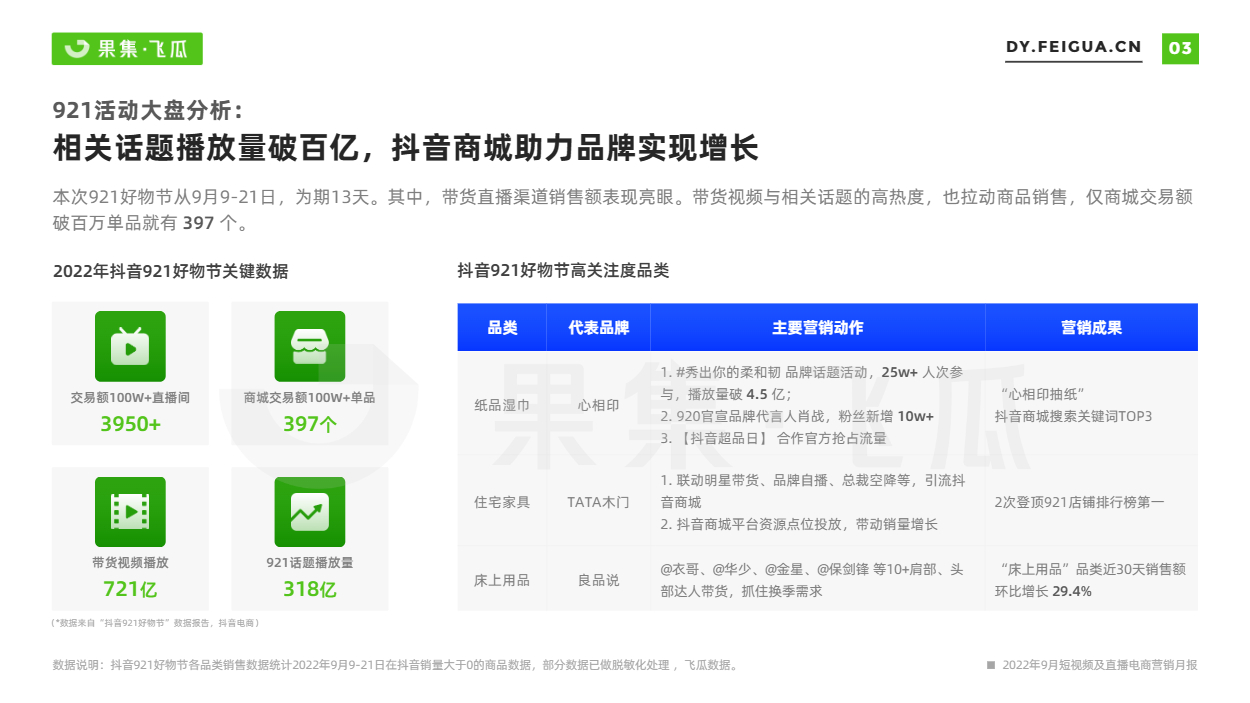The height and width of the screenshot is (703, 1250).
Task: Click the bold 397 in intro paragraph
Action: (x=198, y=223)
